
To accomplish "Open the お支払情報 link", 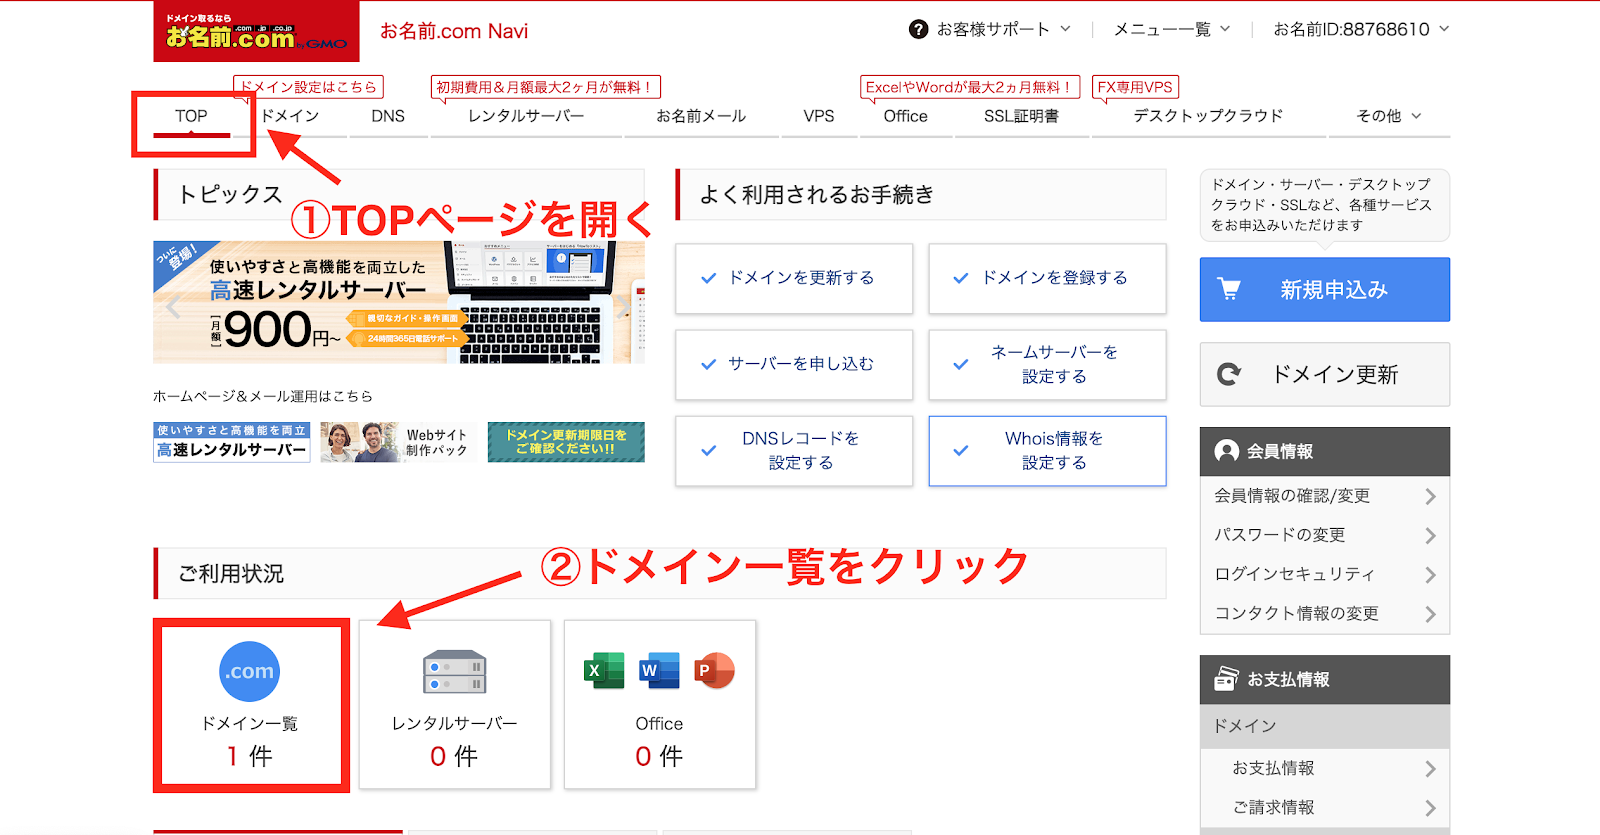I will pos(1273,768).
